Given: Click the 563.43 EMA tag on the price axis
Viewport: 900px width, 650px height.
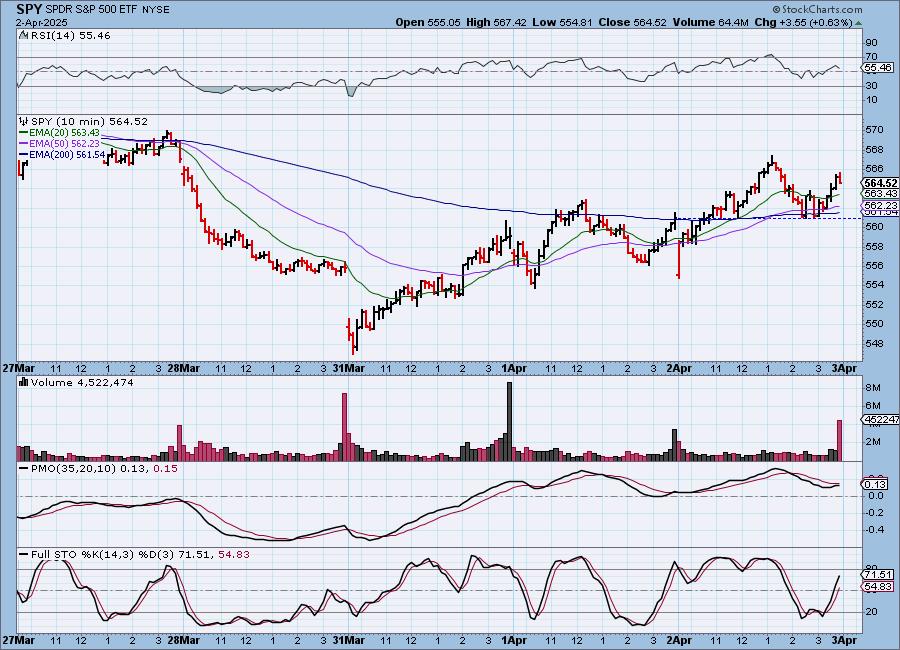Looking at the screenshot, I should (x=880, y=194).
